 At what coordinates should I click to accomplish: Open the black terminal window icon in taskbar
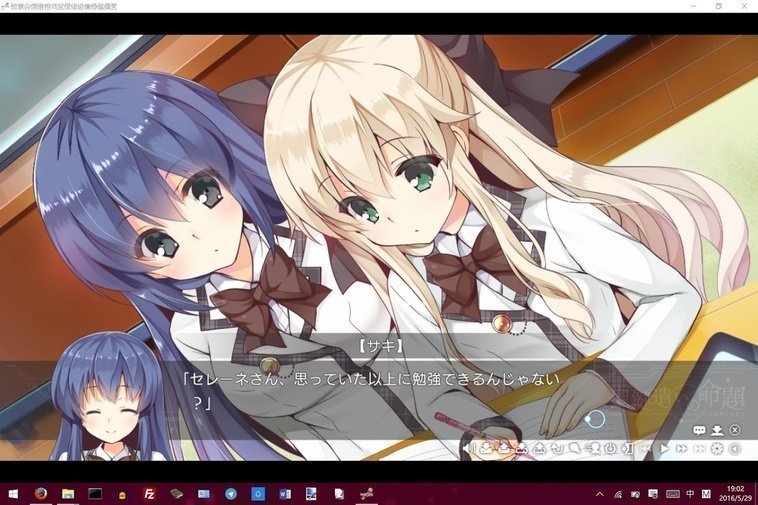pos(95,494)
